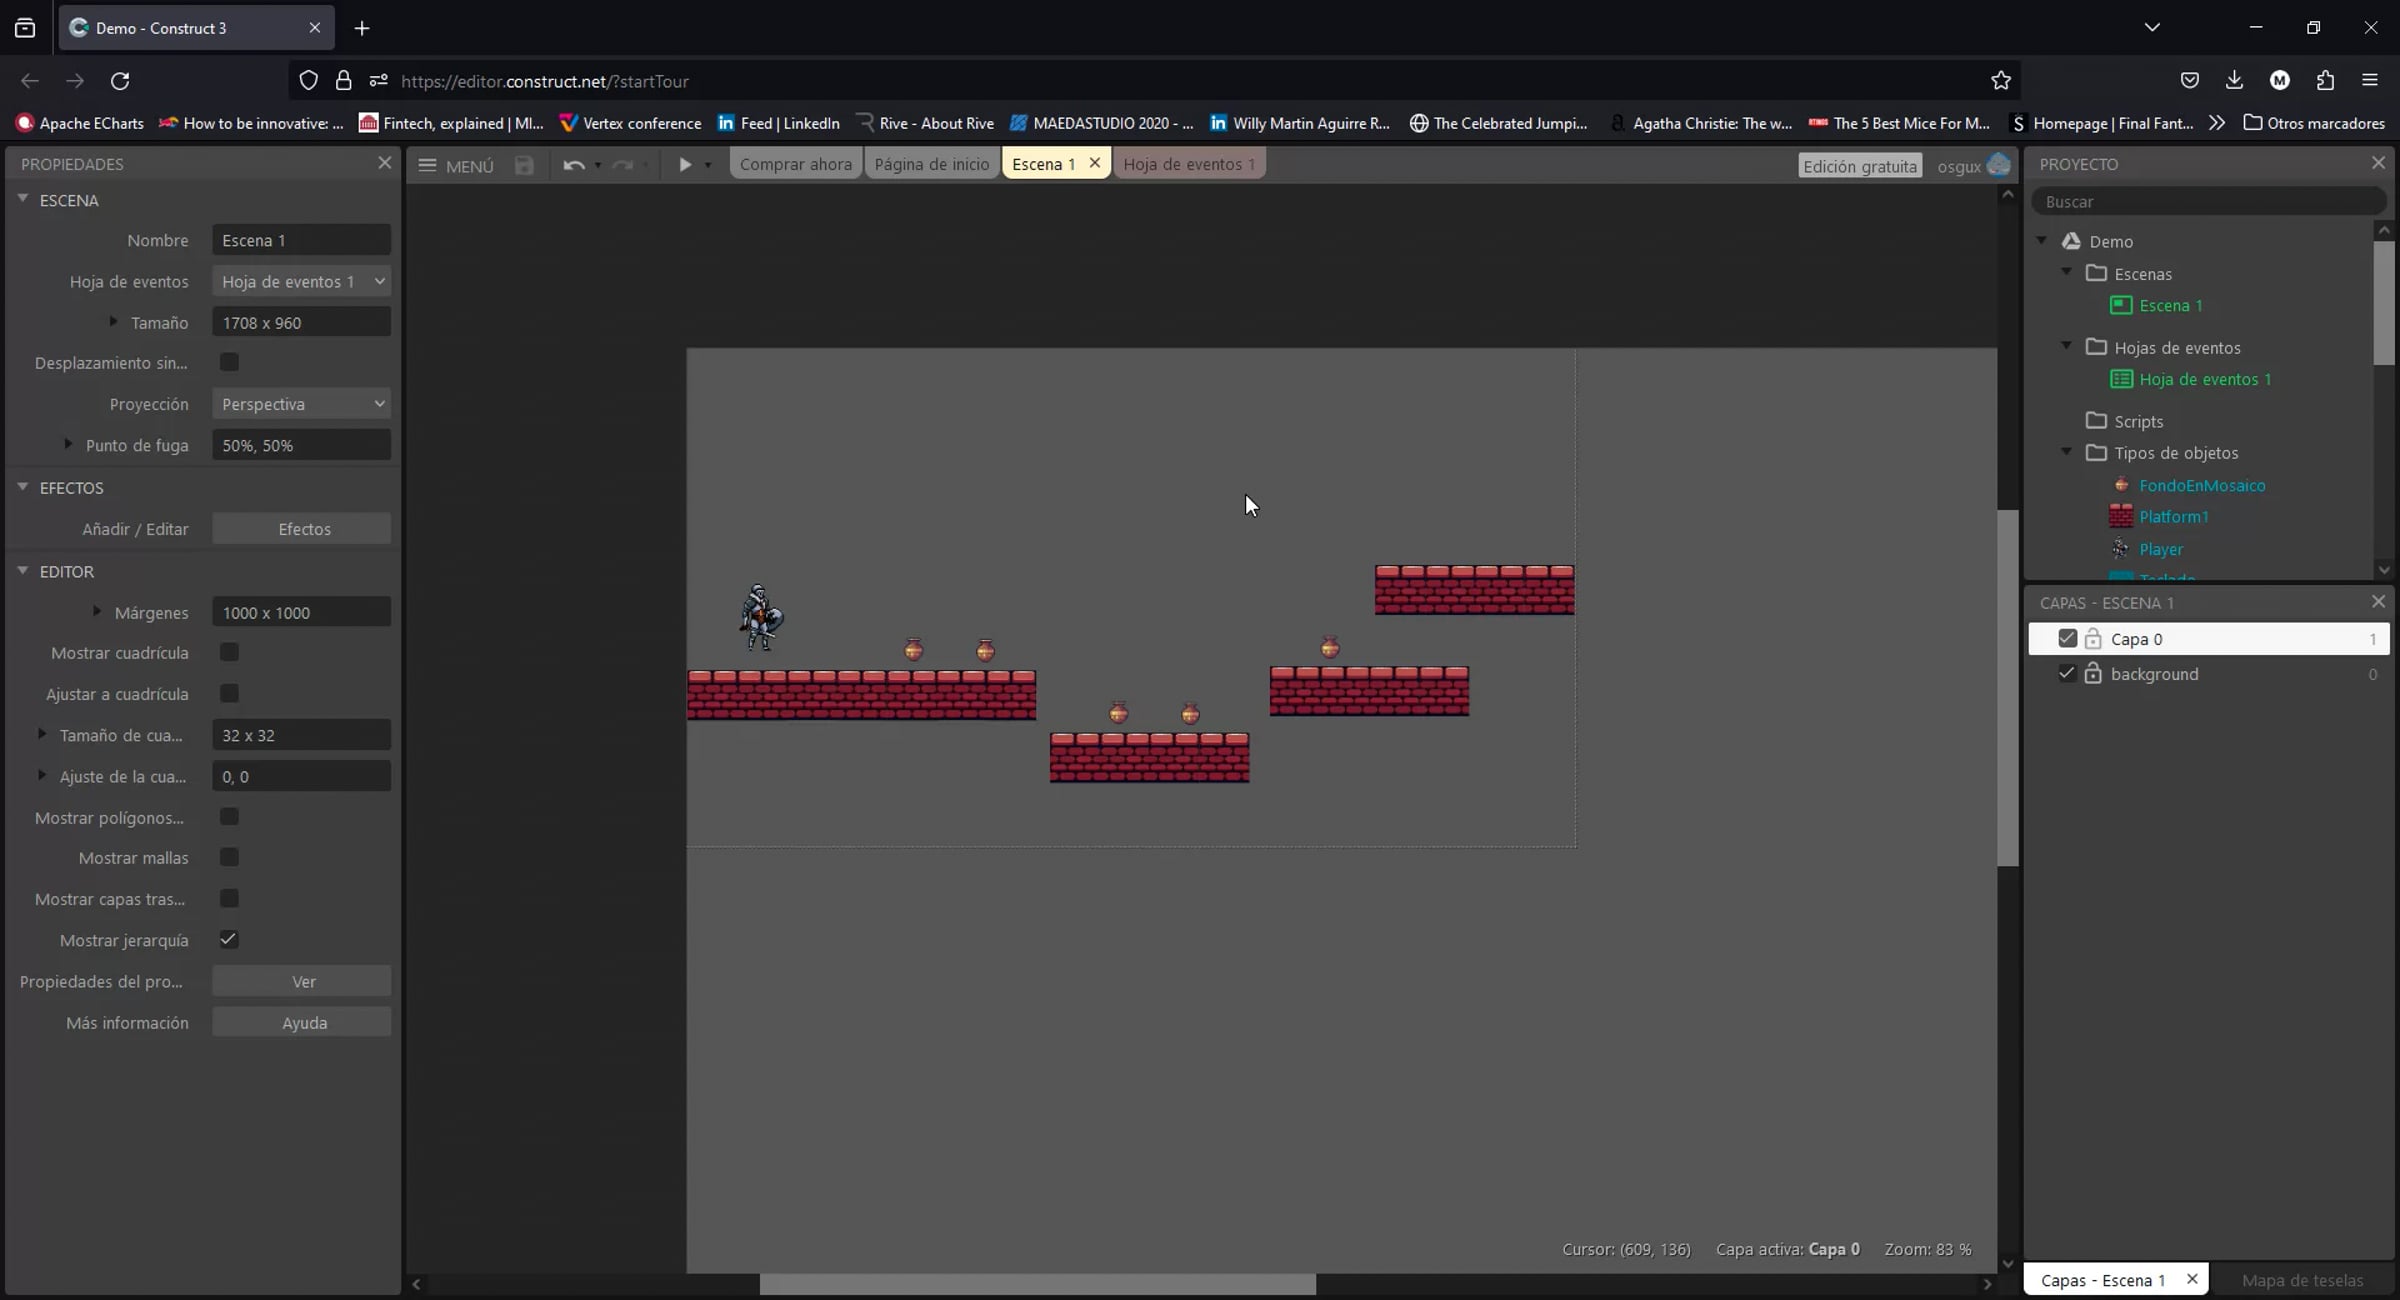This screenshot has height=1300, width=2400.
Task: Open the Hoja de eventos dropdown
Action: [301, 282]
